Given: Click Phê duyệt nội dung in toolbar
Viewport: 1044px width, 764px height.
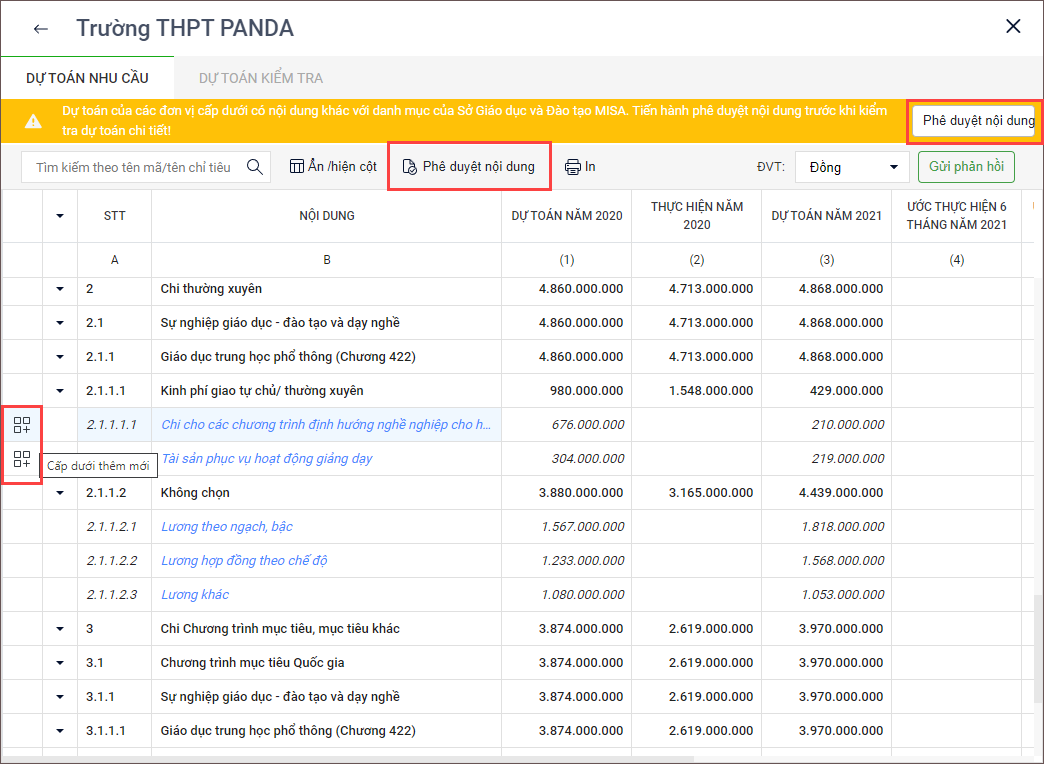Looking at the screenshot, I should click(x=469, y=167).
